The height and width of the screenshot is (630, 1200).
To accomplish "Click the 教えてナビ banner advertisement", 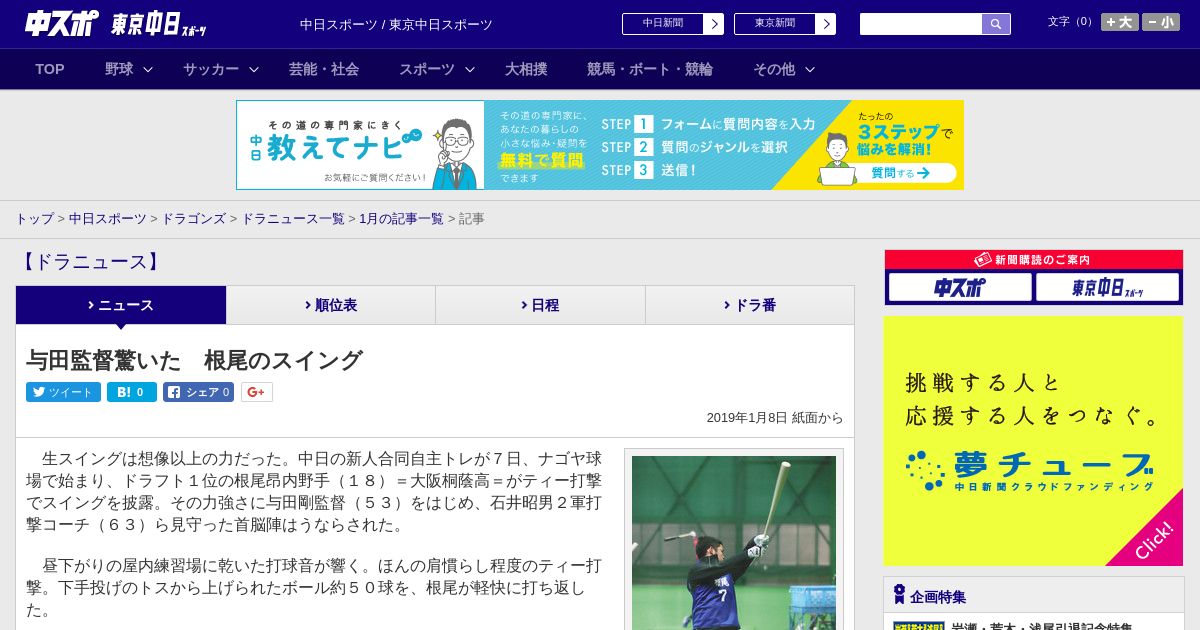I will coord(600,145).
